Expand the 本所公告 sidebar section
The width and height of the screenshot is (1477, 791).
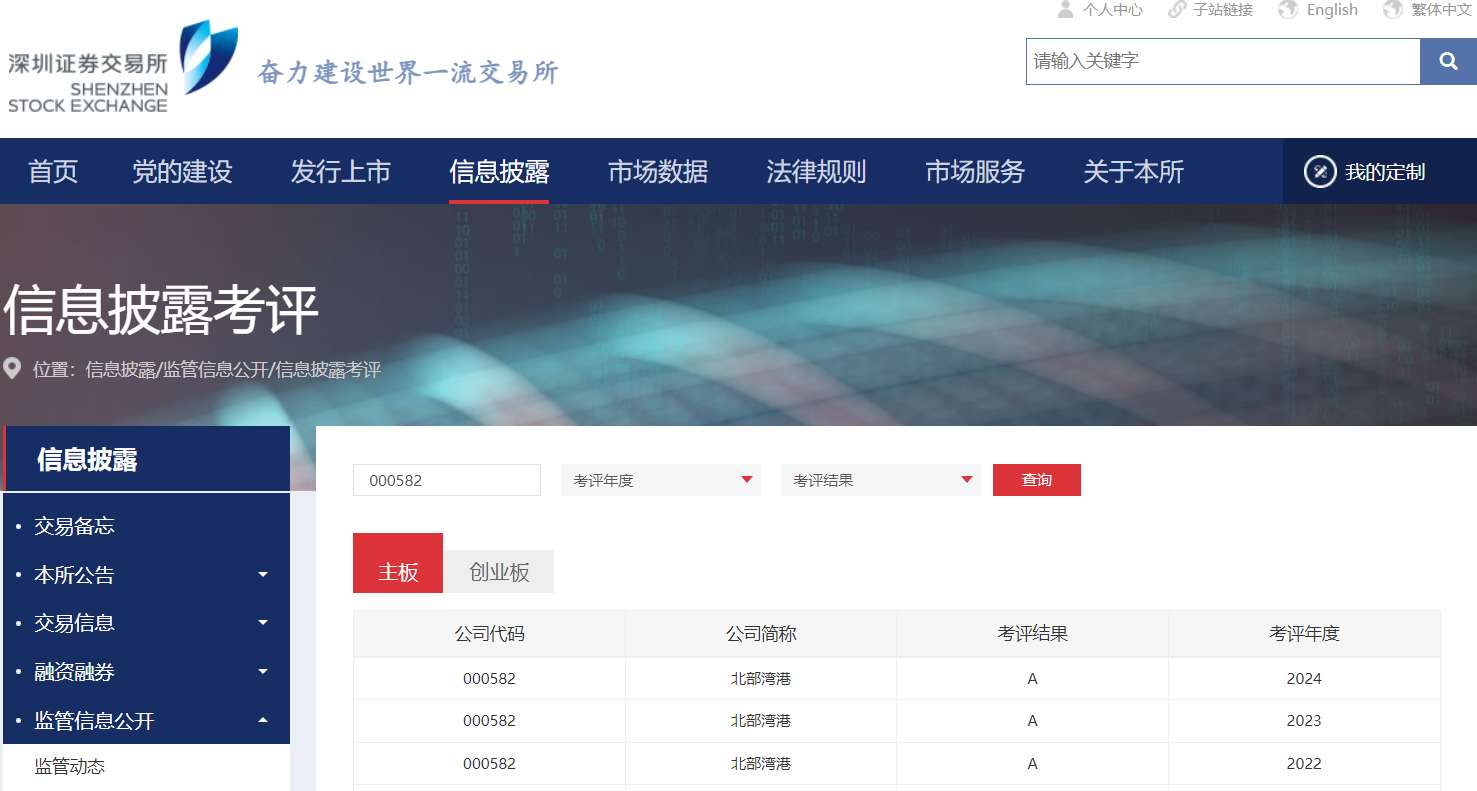(x=263, y=575)
